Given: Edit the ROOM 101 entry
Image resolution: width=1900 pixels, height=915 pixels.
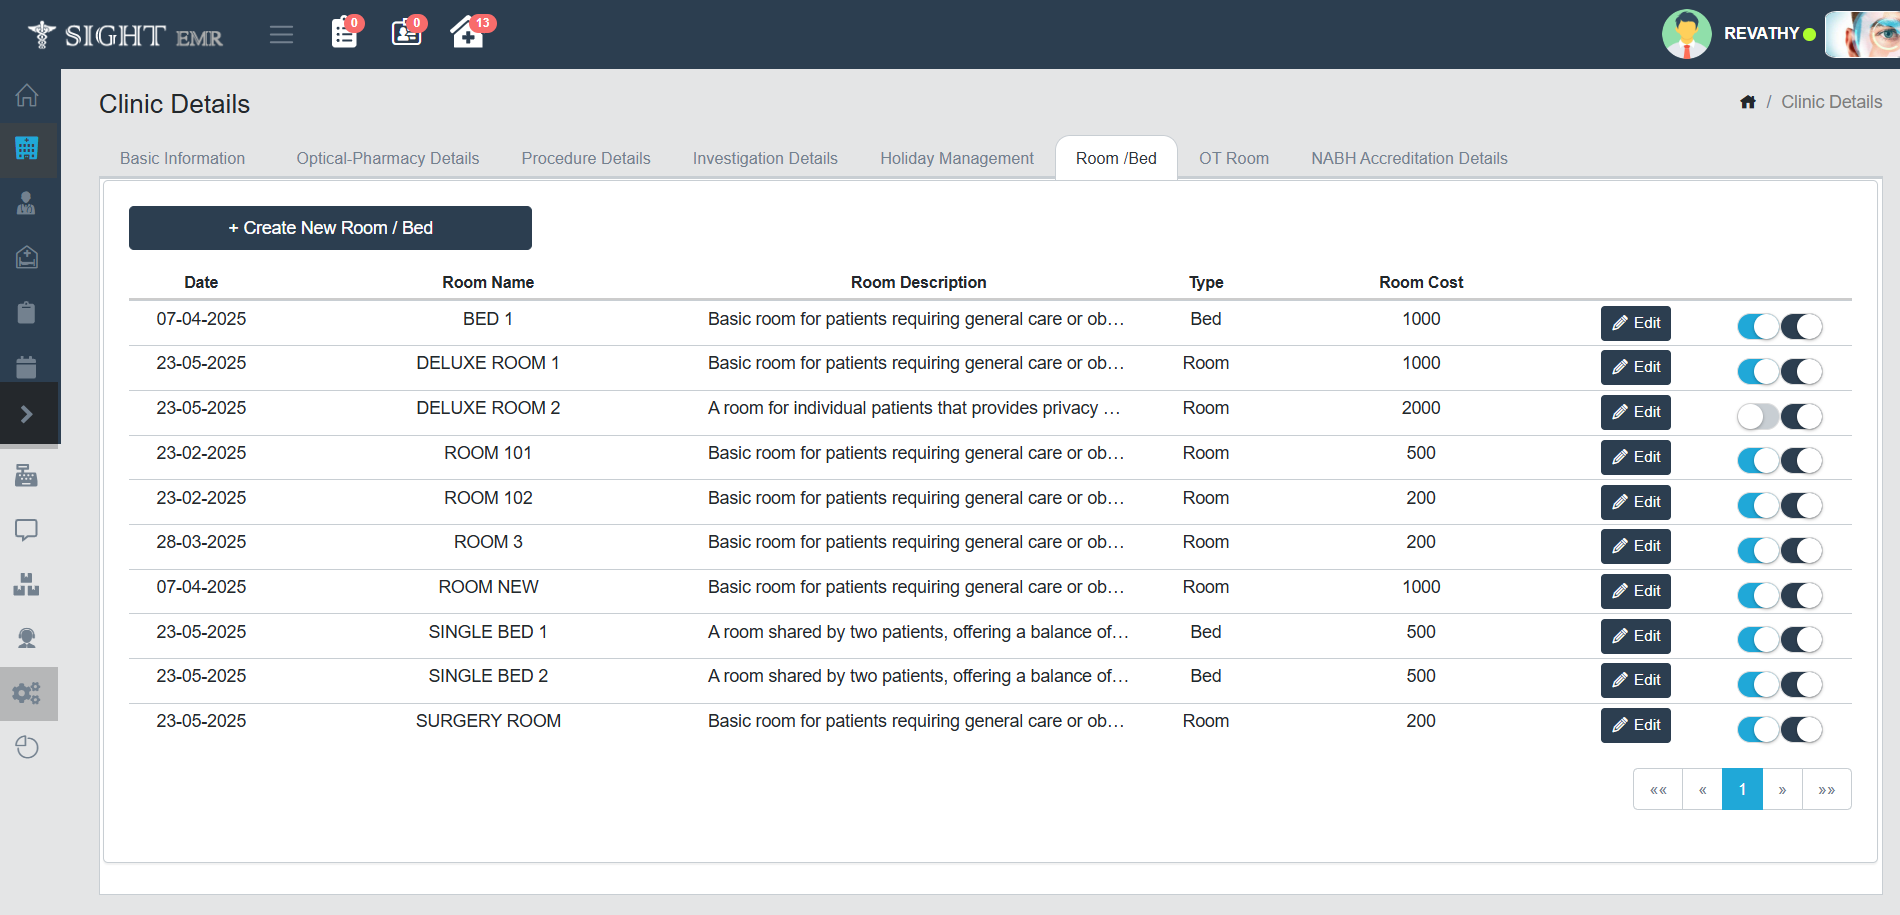Looking at the screenshot, I should coord(1635,457).
